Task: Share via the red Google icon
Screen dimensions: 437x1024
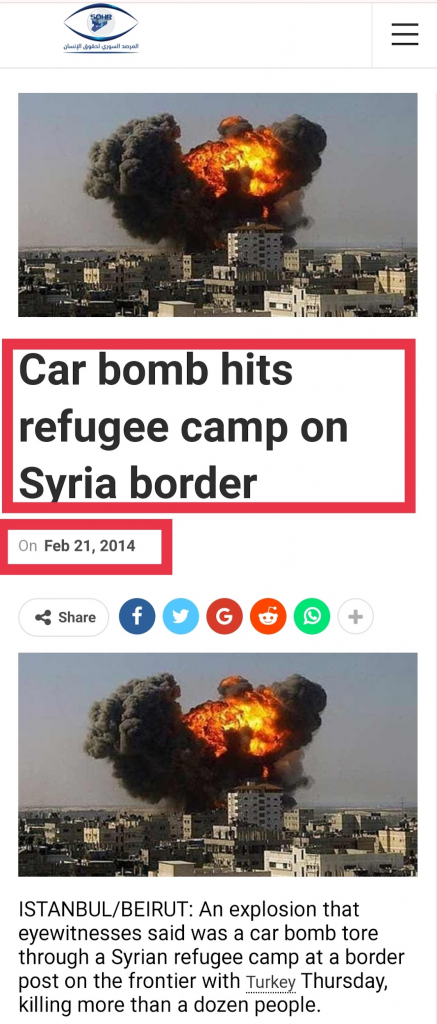Action: coord(225,616)
